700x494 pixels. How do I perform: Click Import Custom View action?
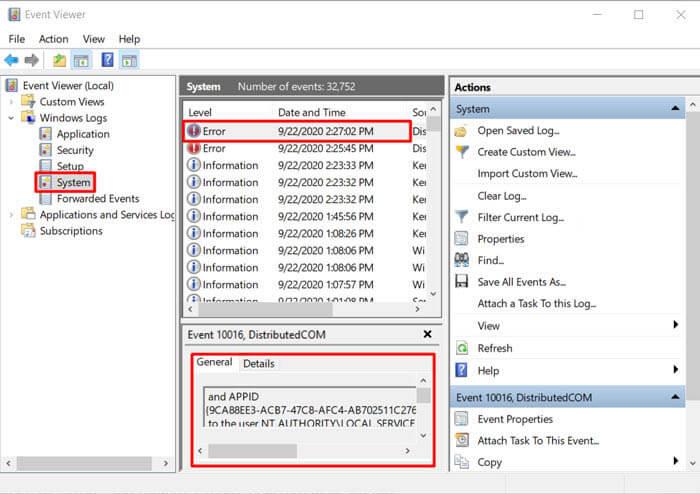[527, 174]
